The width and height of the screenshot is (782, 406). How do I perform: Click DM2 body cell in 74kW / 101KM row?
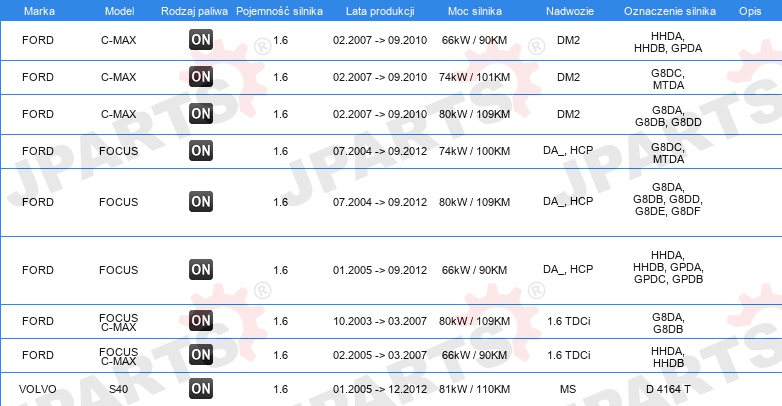pos(569,77)
